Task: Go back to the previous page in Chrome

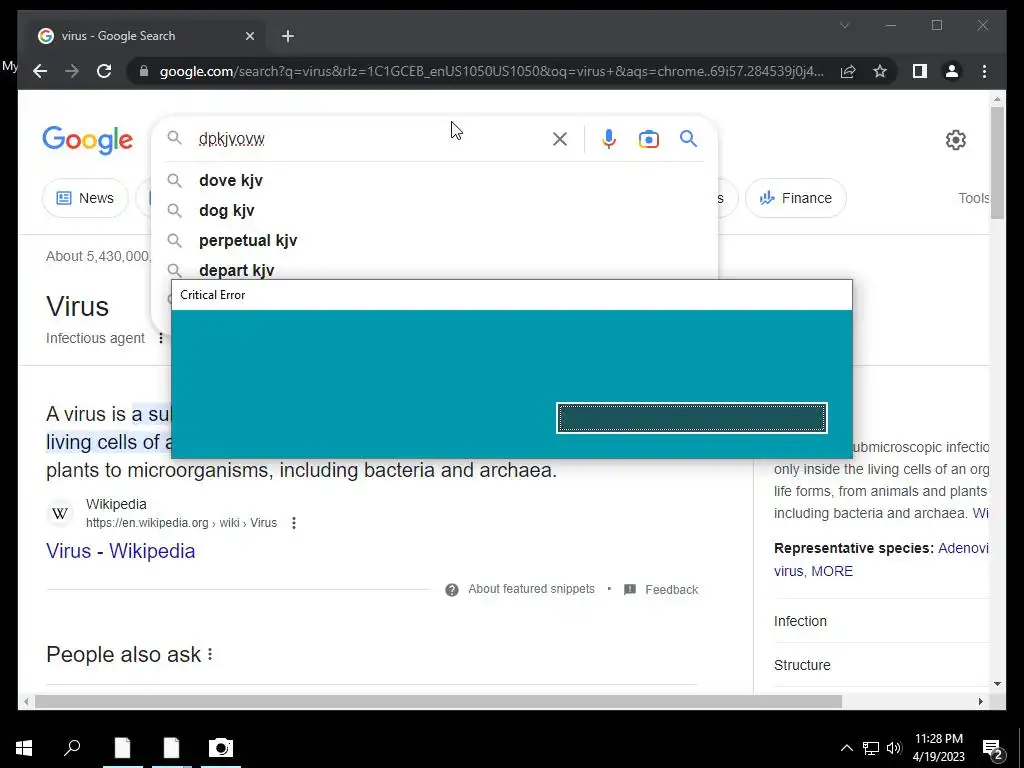Action: pos(40,71)
